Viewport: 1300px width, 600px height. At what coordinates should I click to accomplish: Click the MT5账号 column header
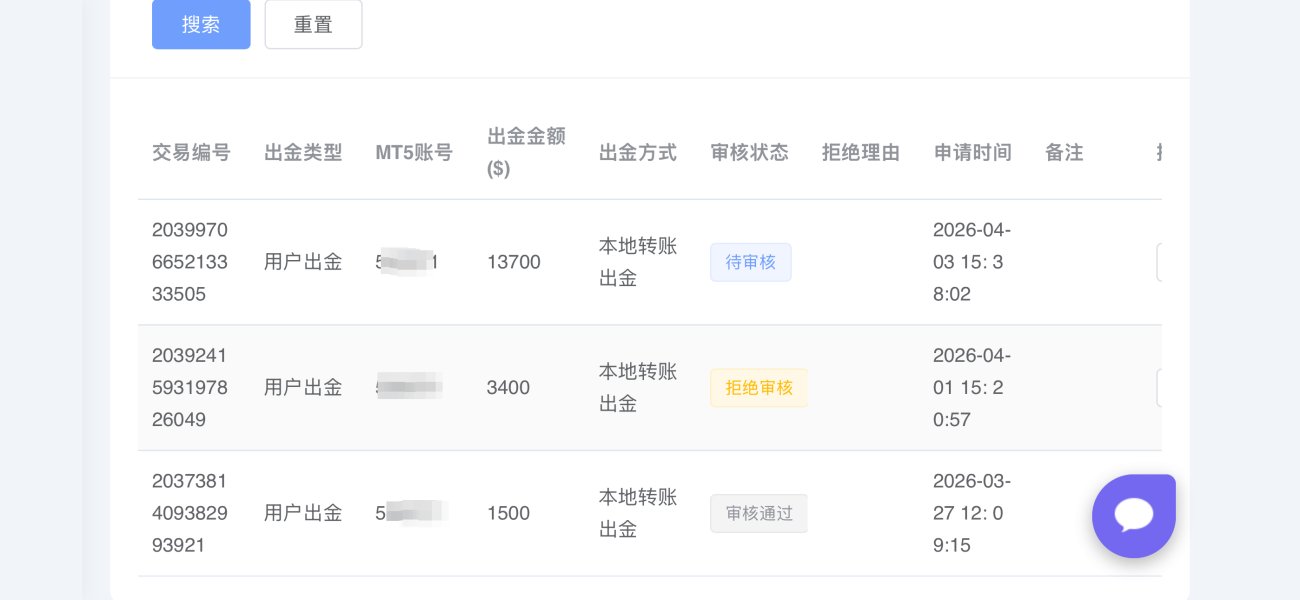[414, 153]
